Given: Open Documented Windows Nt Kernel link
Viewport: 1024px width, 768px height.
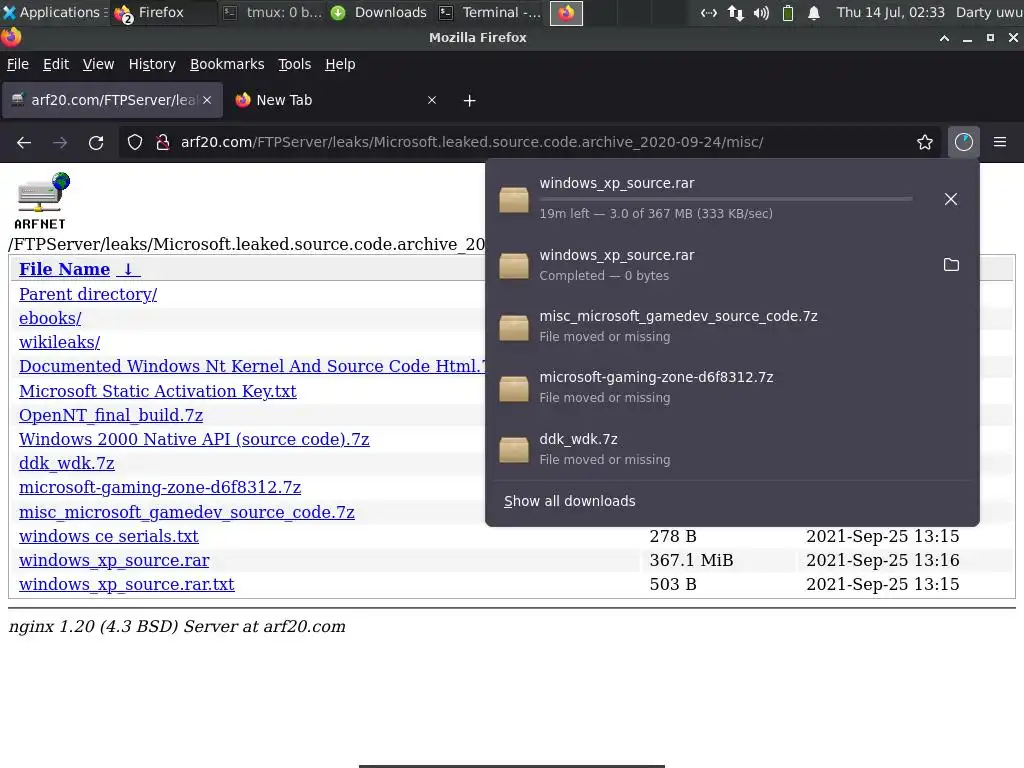Looking at the screenshot, I should pyautogui.click(x=251, y=366).
